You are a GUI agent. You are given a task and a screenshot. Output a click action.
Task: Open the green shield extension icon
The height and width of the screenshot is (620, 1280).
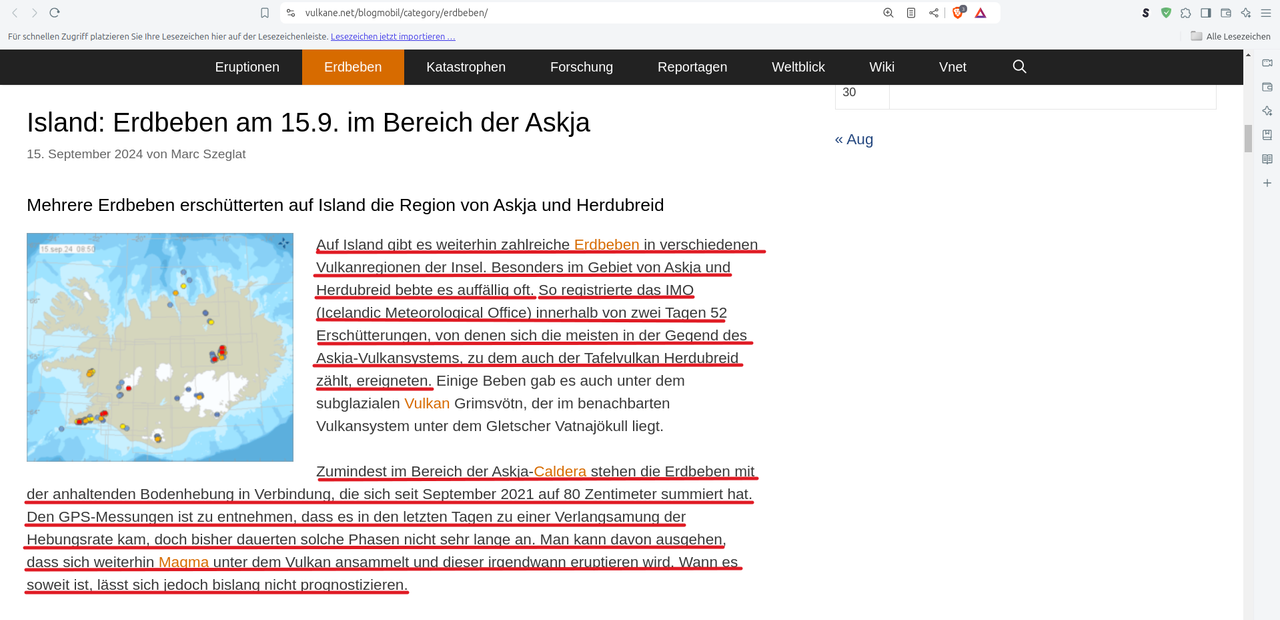click(x=1166, y=13)
